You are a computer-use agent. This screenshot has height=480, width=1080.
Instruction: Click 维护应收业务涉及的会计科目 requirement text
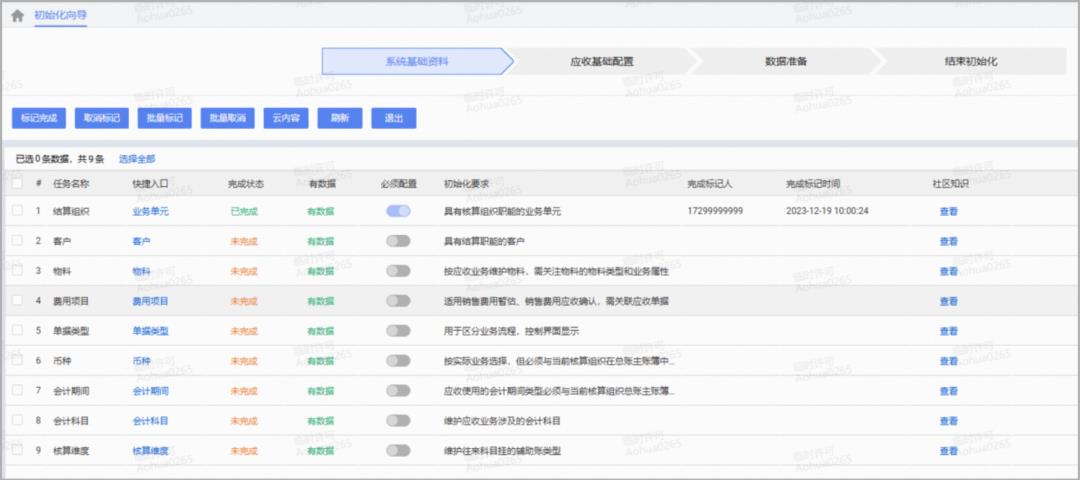(x=502, y=421)
